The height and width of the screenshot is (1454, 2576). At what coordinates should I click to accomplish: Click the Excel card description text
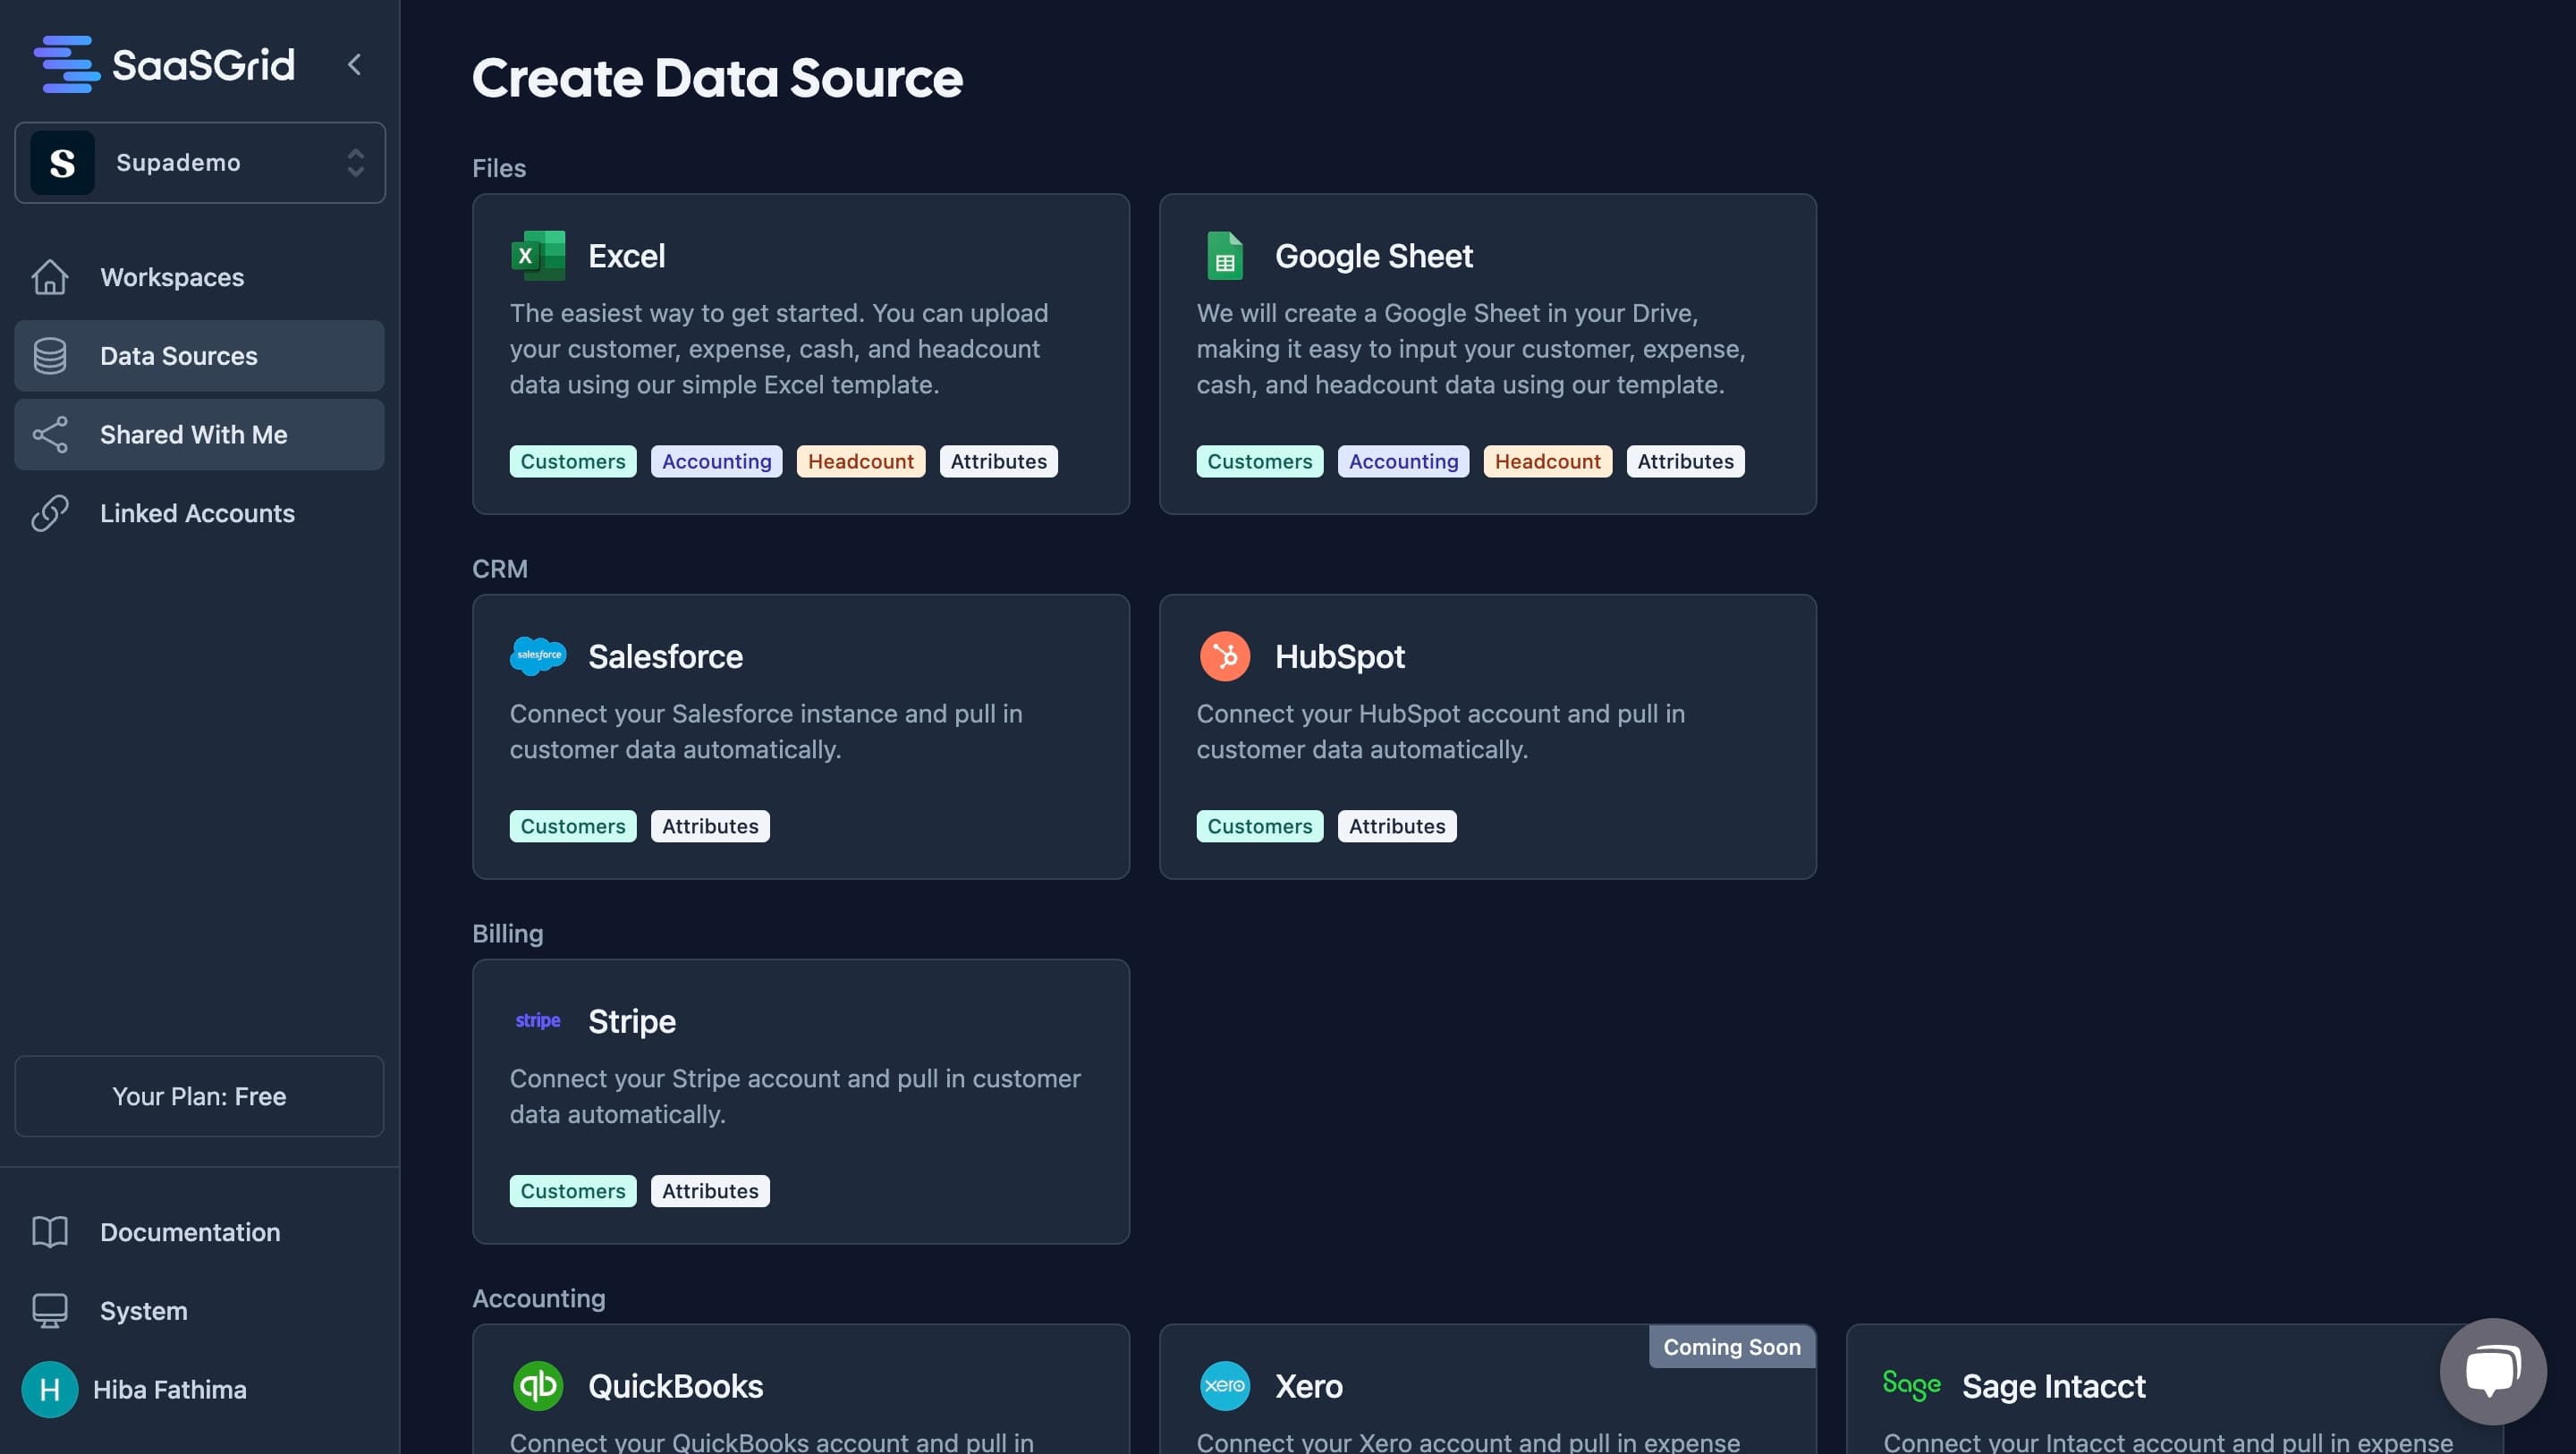click(x=779, y=349)
